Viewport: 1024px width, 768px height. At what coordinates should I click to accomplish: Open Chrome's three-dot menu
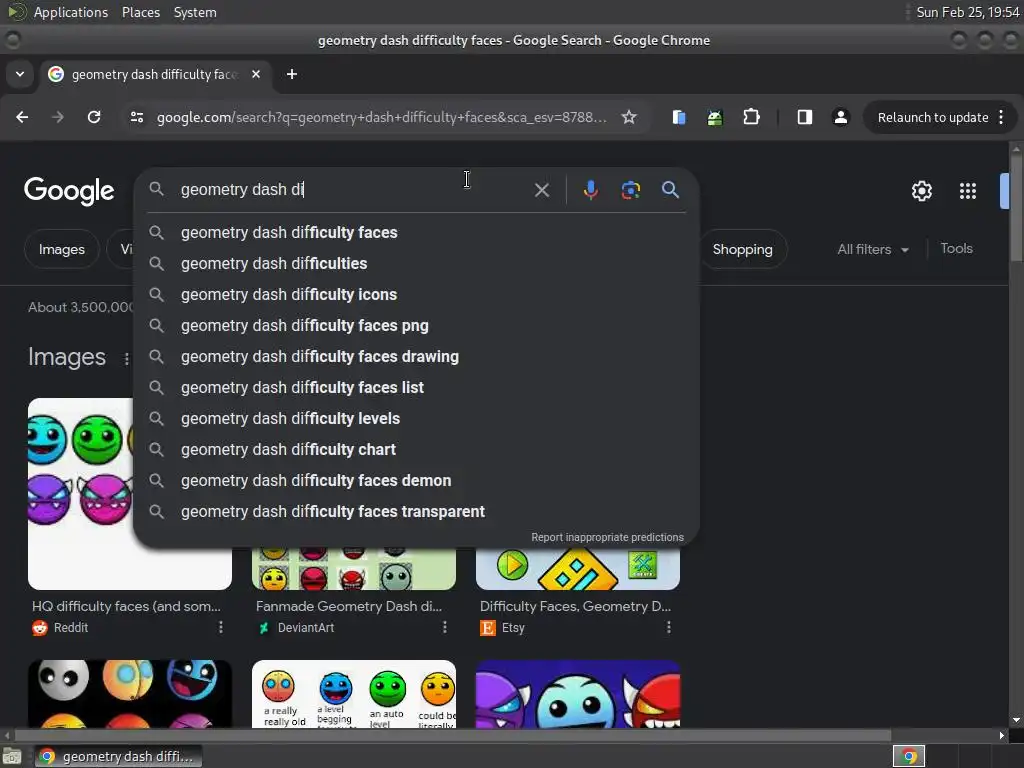pyautogui.click(x=1001, y=117)
